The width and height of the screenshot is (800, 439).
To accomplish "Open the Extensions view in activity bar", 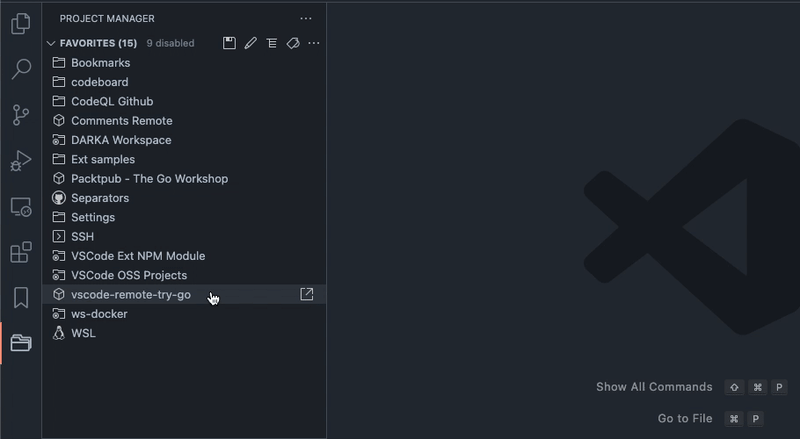I will point(21,252).
